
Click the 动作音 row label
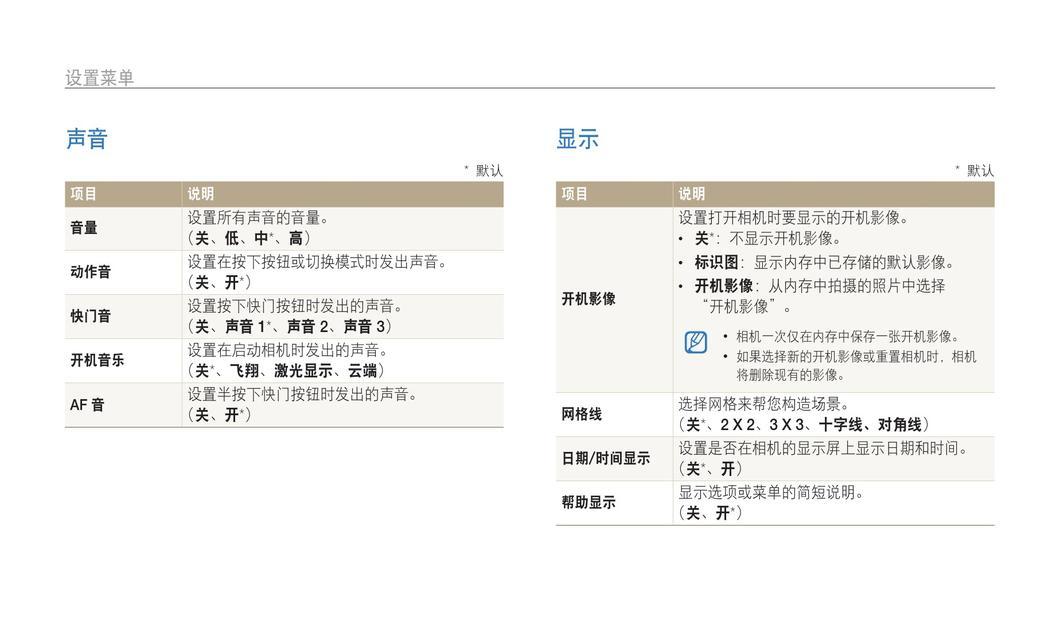[x=91, y=272]
